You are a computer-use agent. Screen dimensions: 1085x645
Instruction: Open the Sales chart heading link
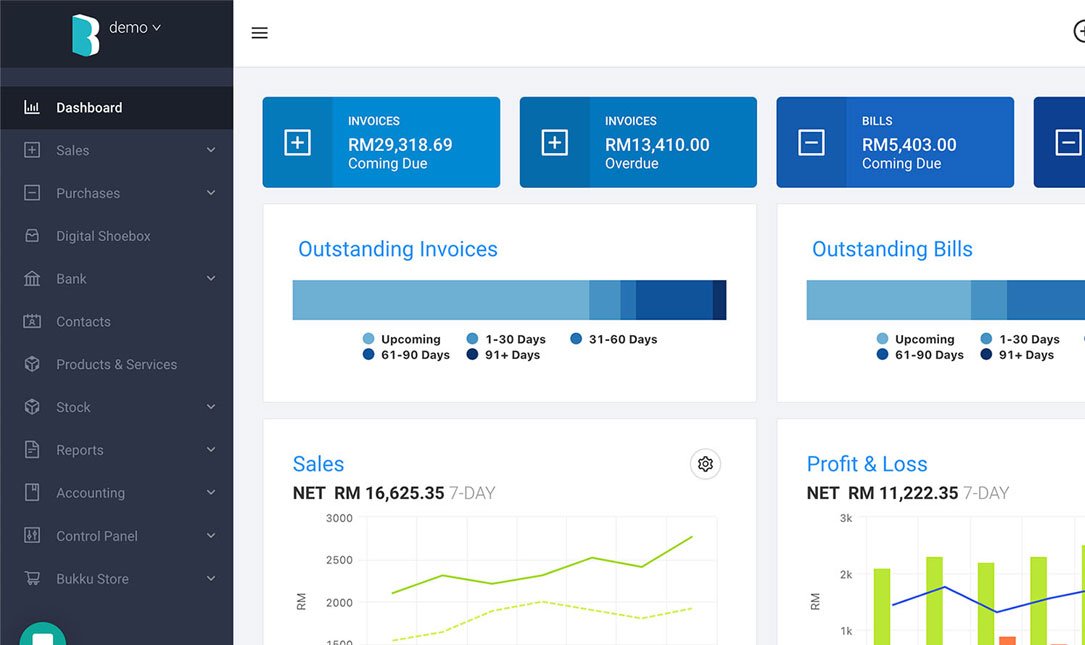318,464
